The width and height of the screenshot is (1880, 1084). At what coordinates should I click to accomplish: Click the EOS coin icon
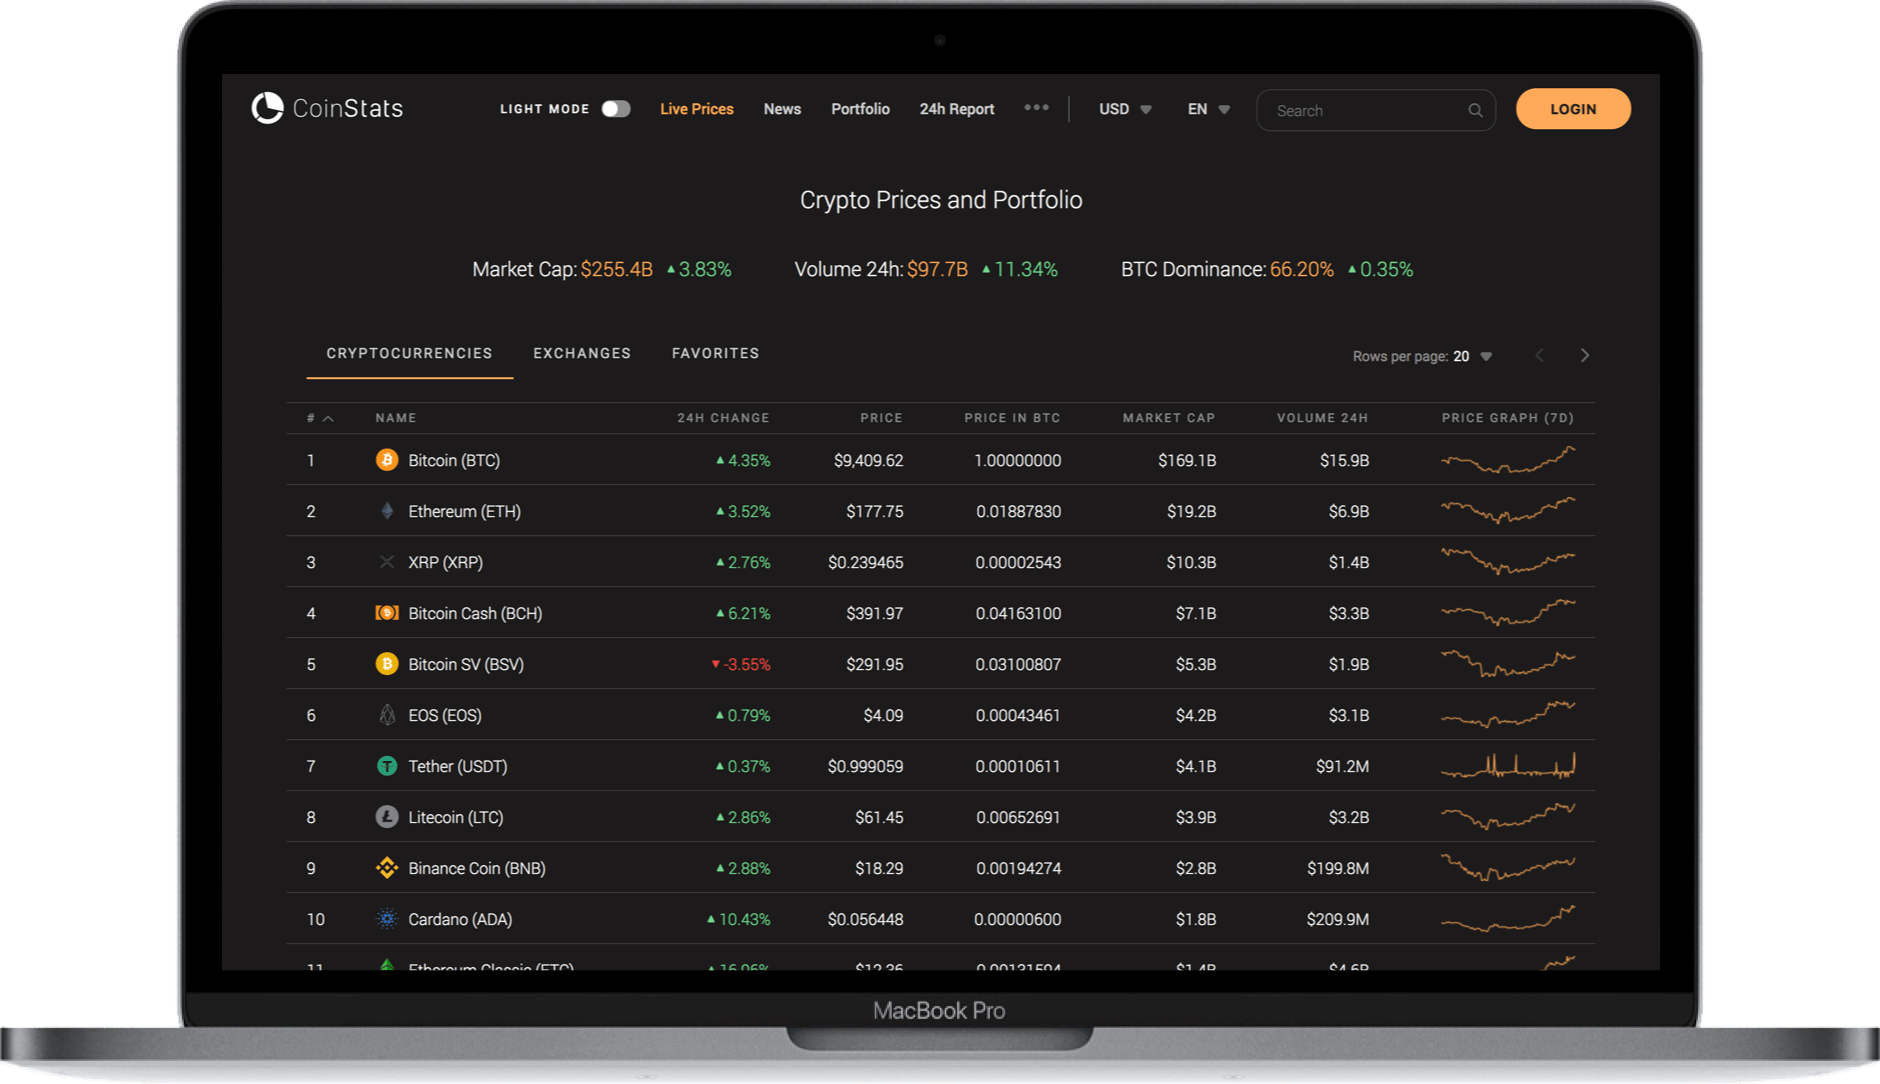(x=387, y=715)
